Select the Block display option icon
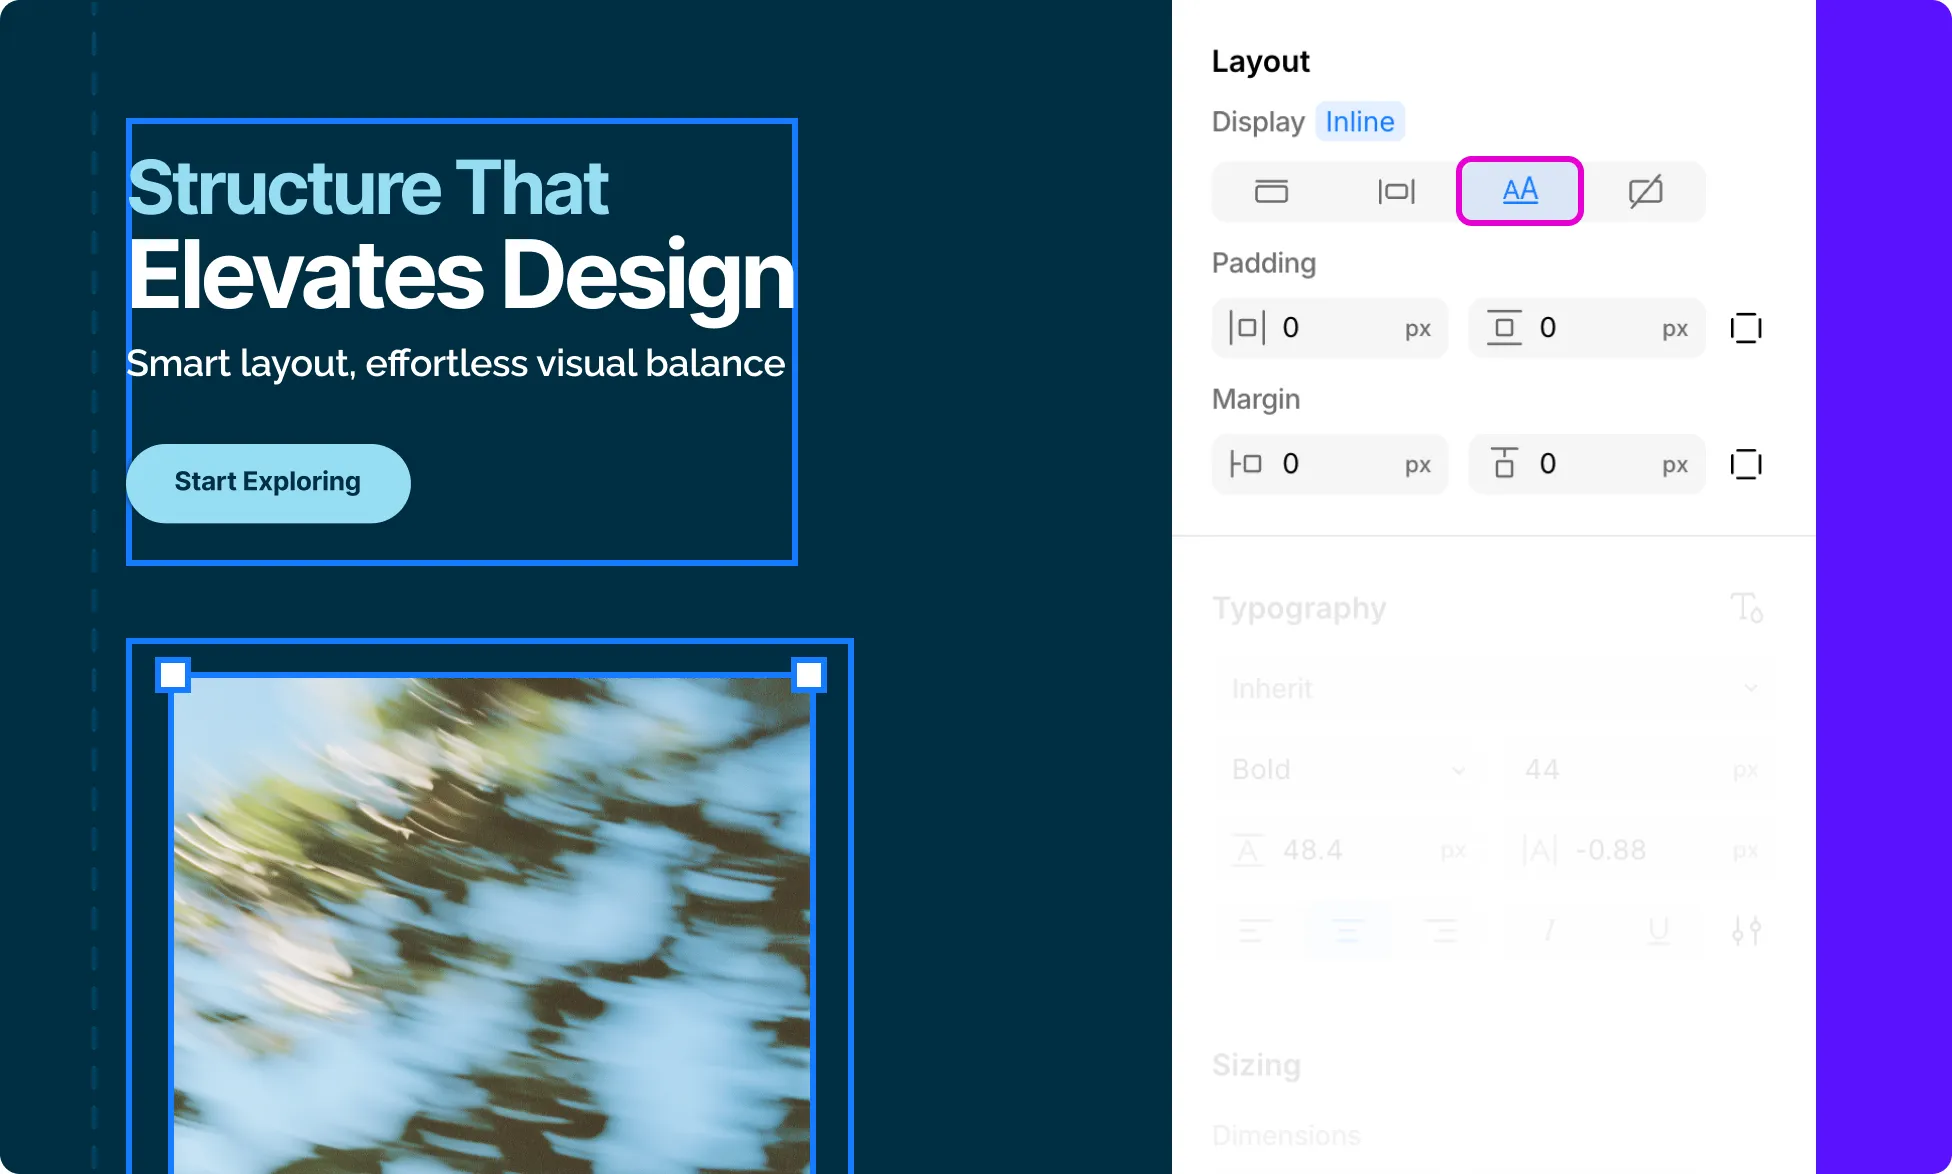Image resolution: width=1952 pixels, height=1174 pixels. (1271, 191)
